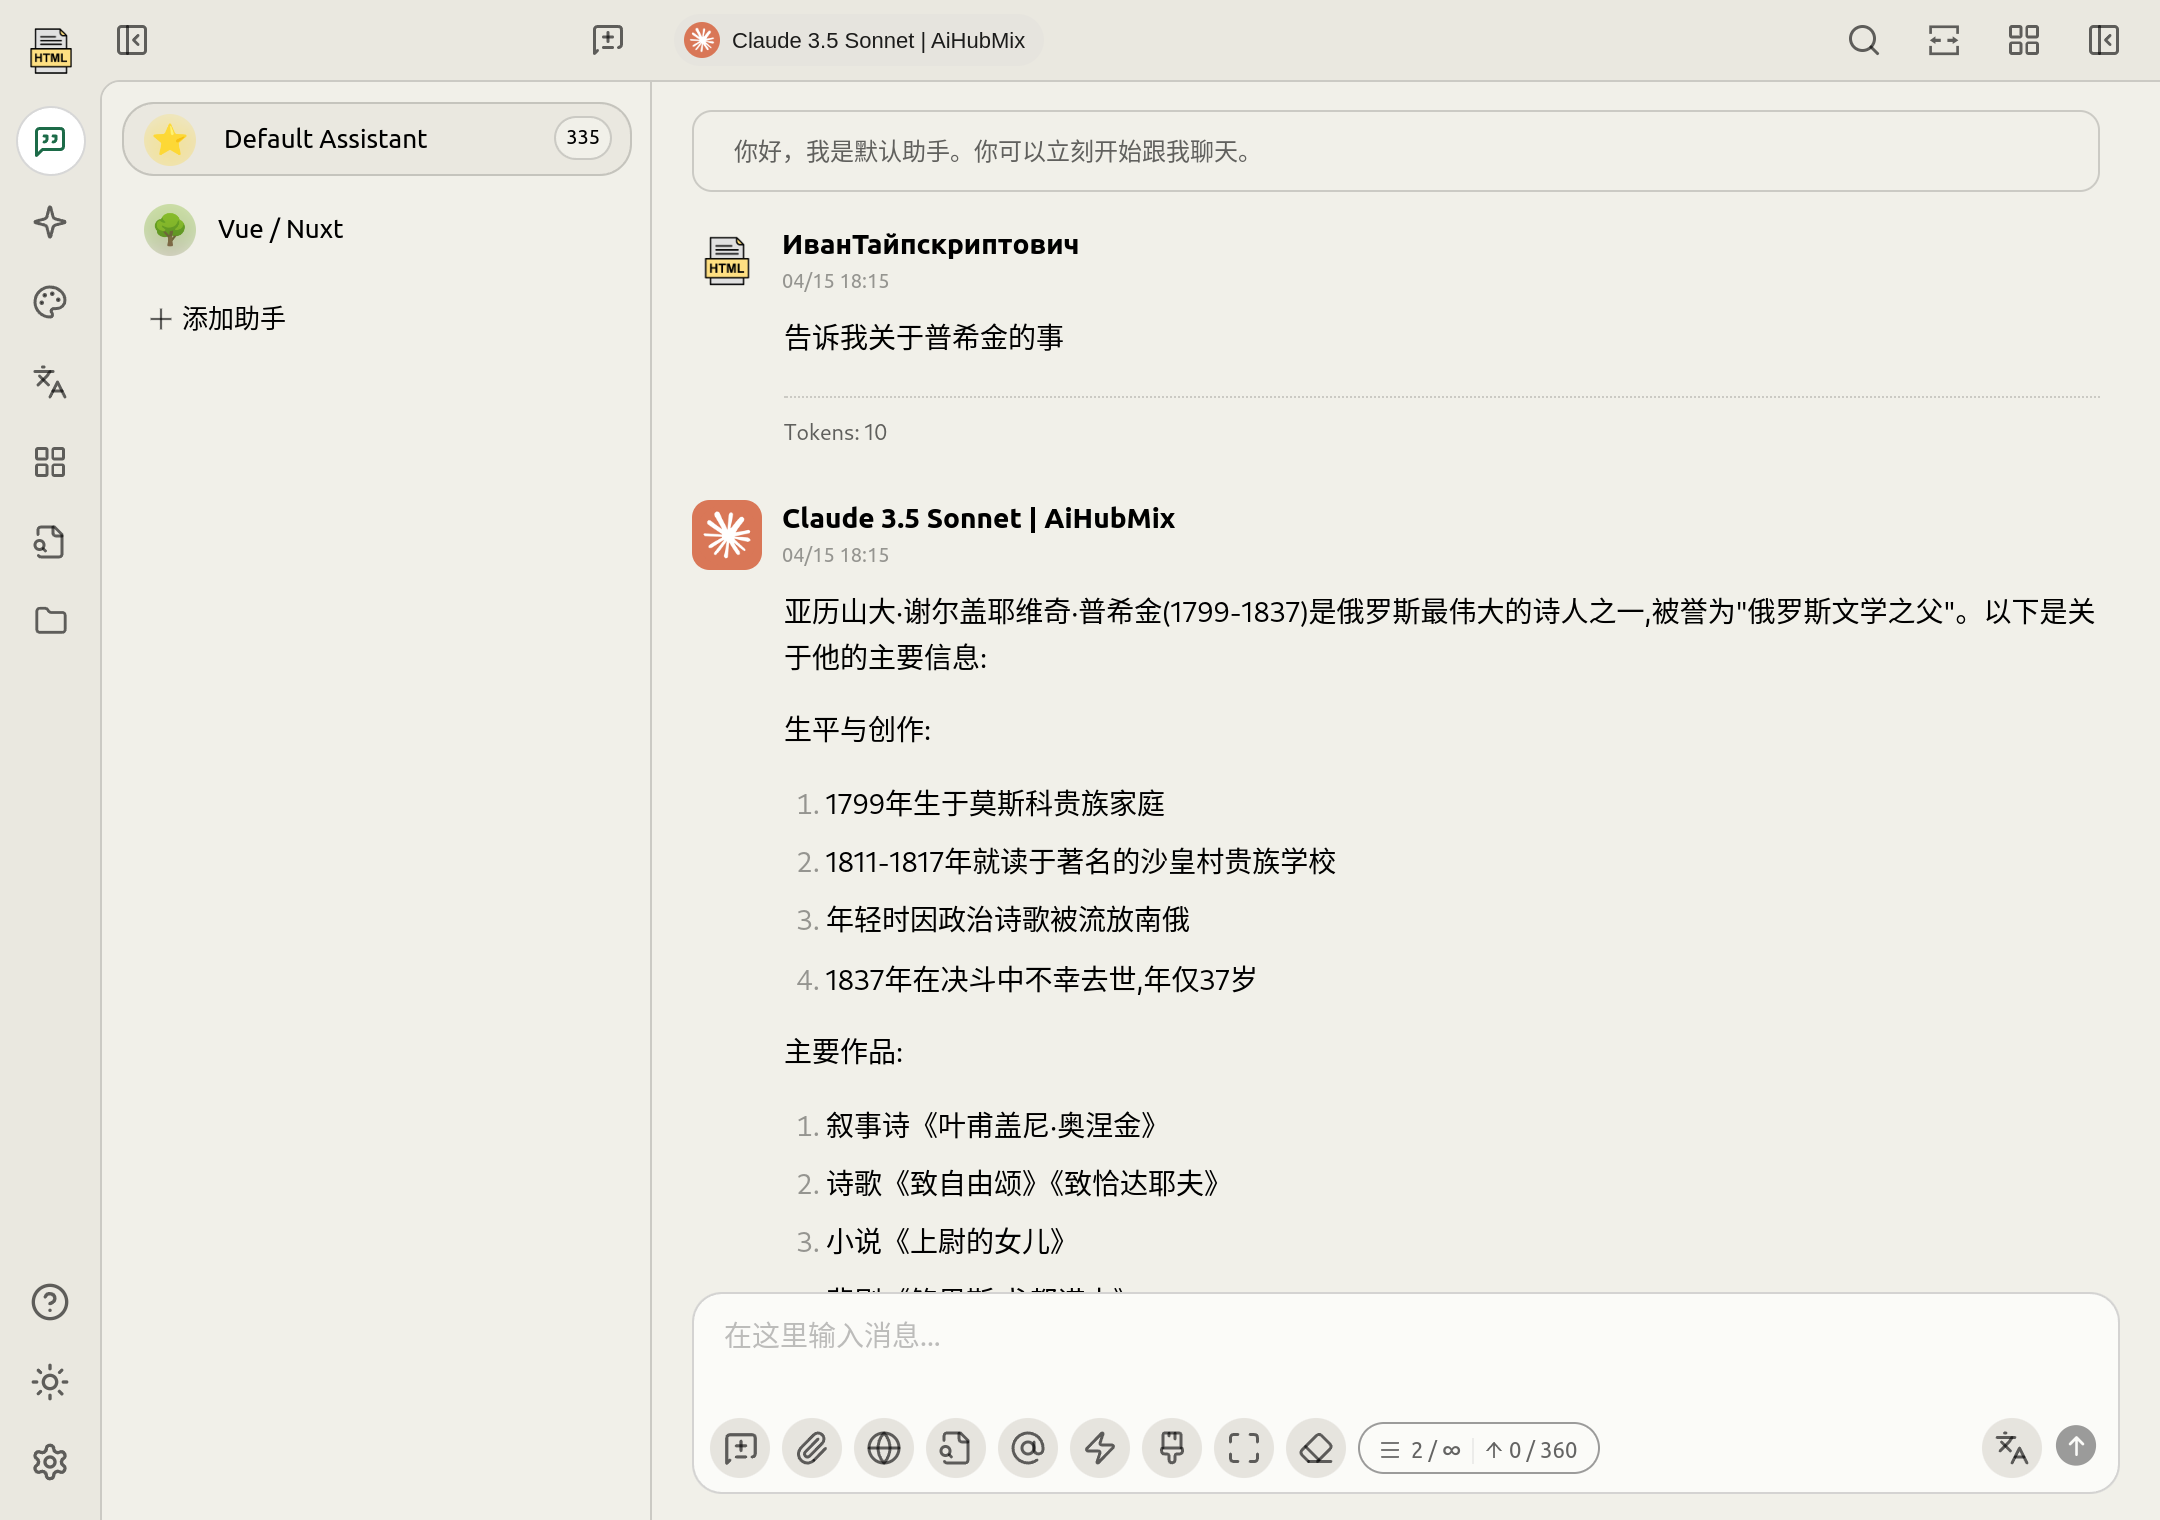2160x1520 pixels.
Task: Expand the right topics panel
Action: [2103, 40]
